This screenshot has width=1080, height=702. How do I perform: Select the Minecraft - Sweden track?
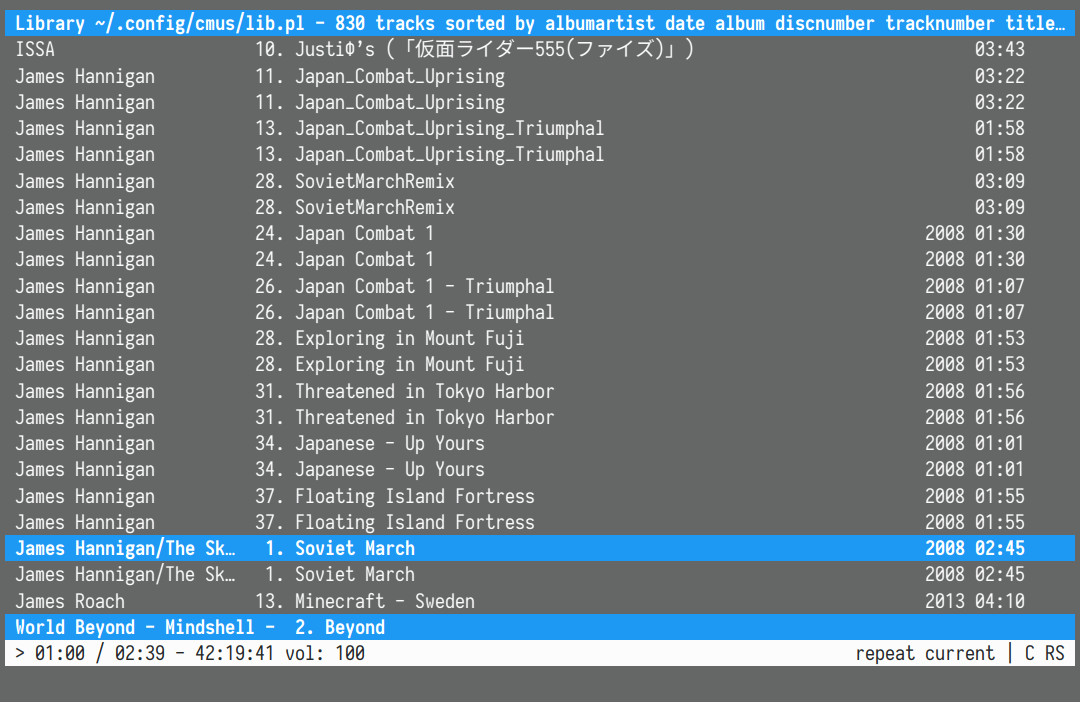click(x=384, y=601)
